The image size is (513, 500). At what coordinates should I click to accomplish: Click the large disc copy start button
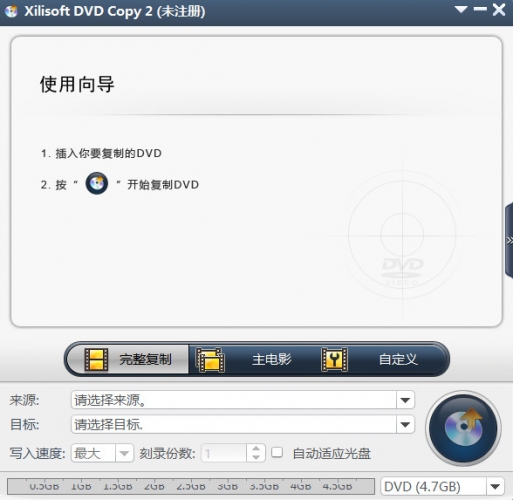pyautogui.click(x=463, y=428)
